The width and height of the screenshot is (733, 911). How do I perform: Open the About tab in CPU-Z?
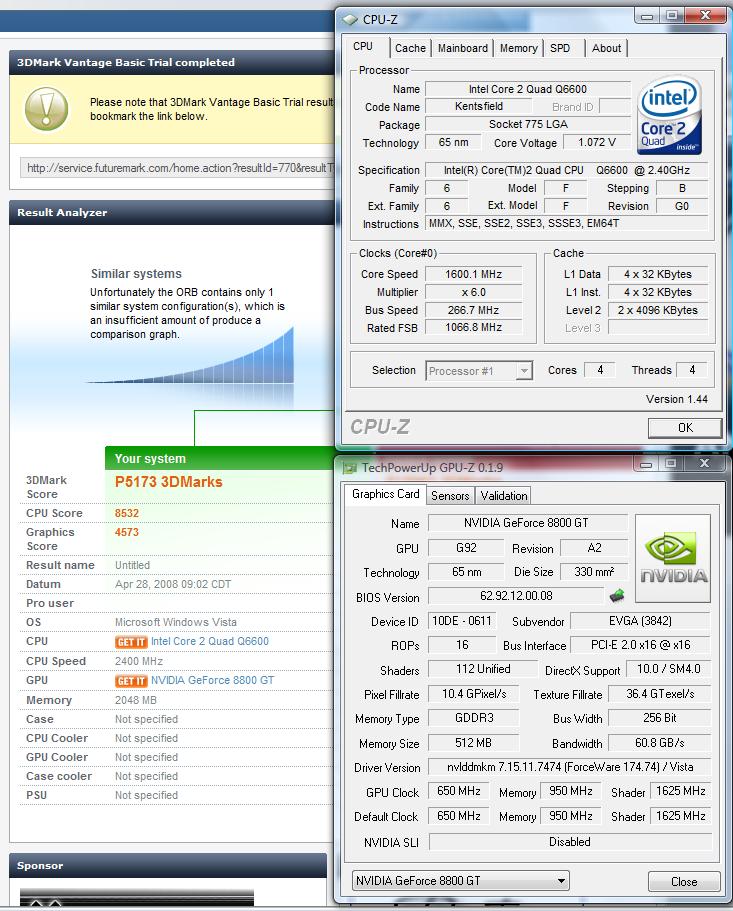606,48
